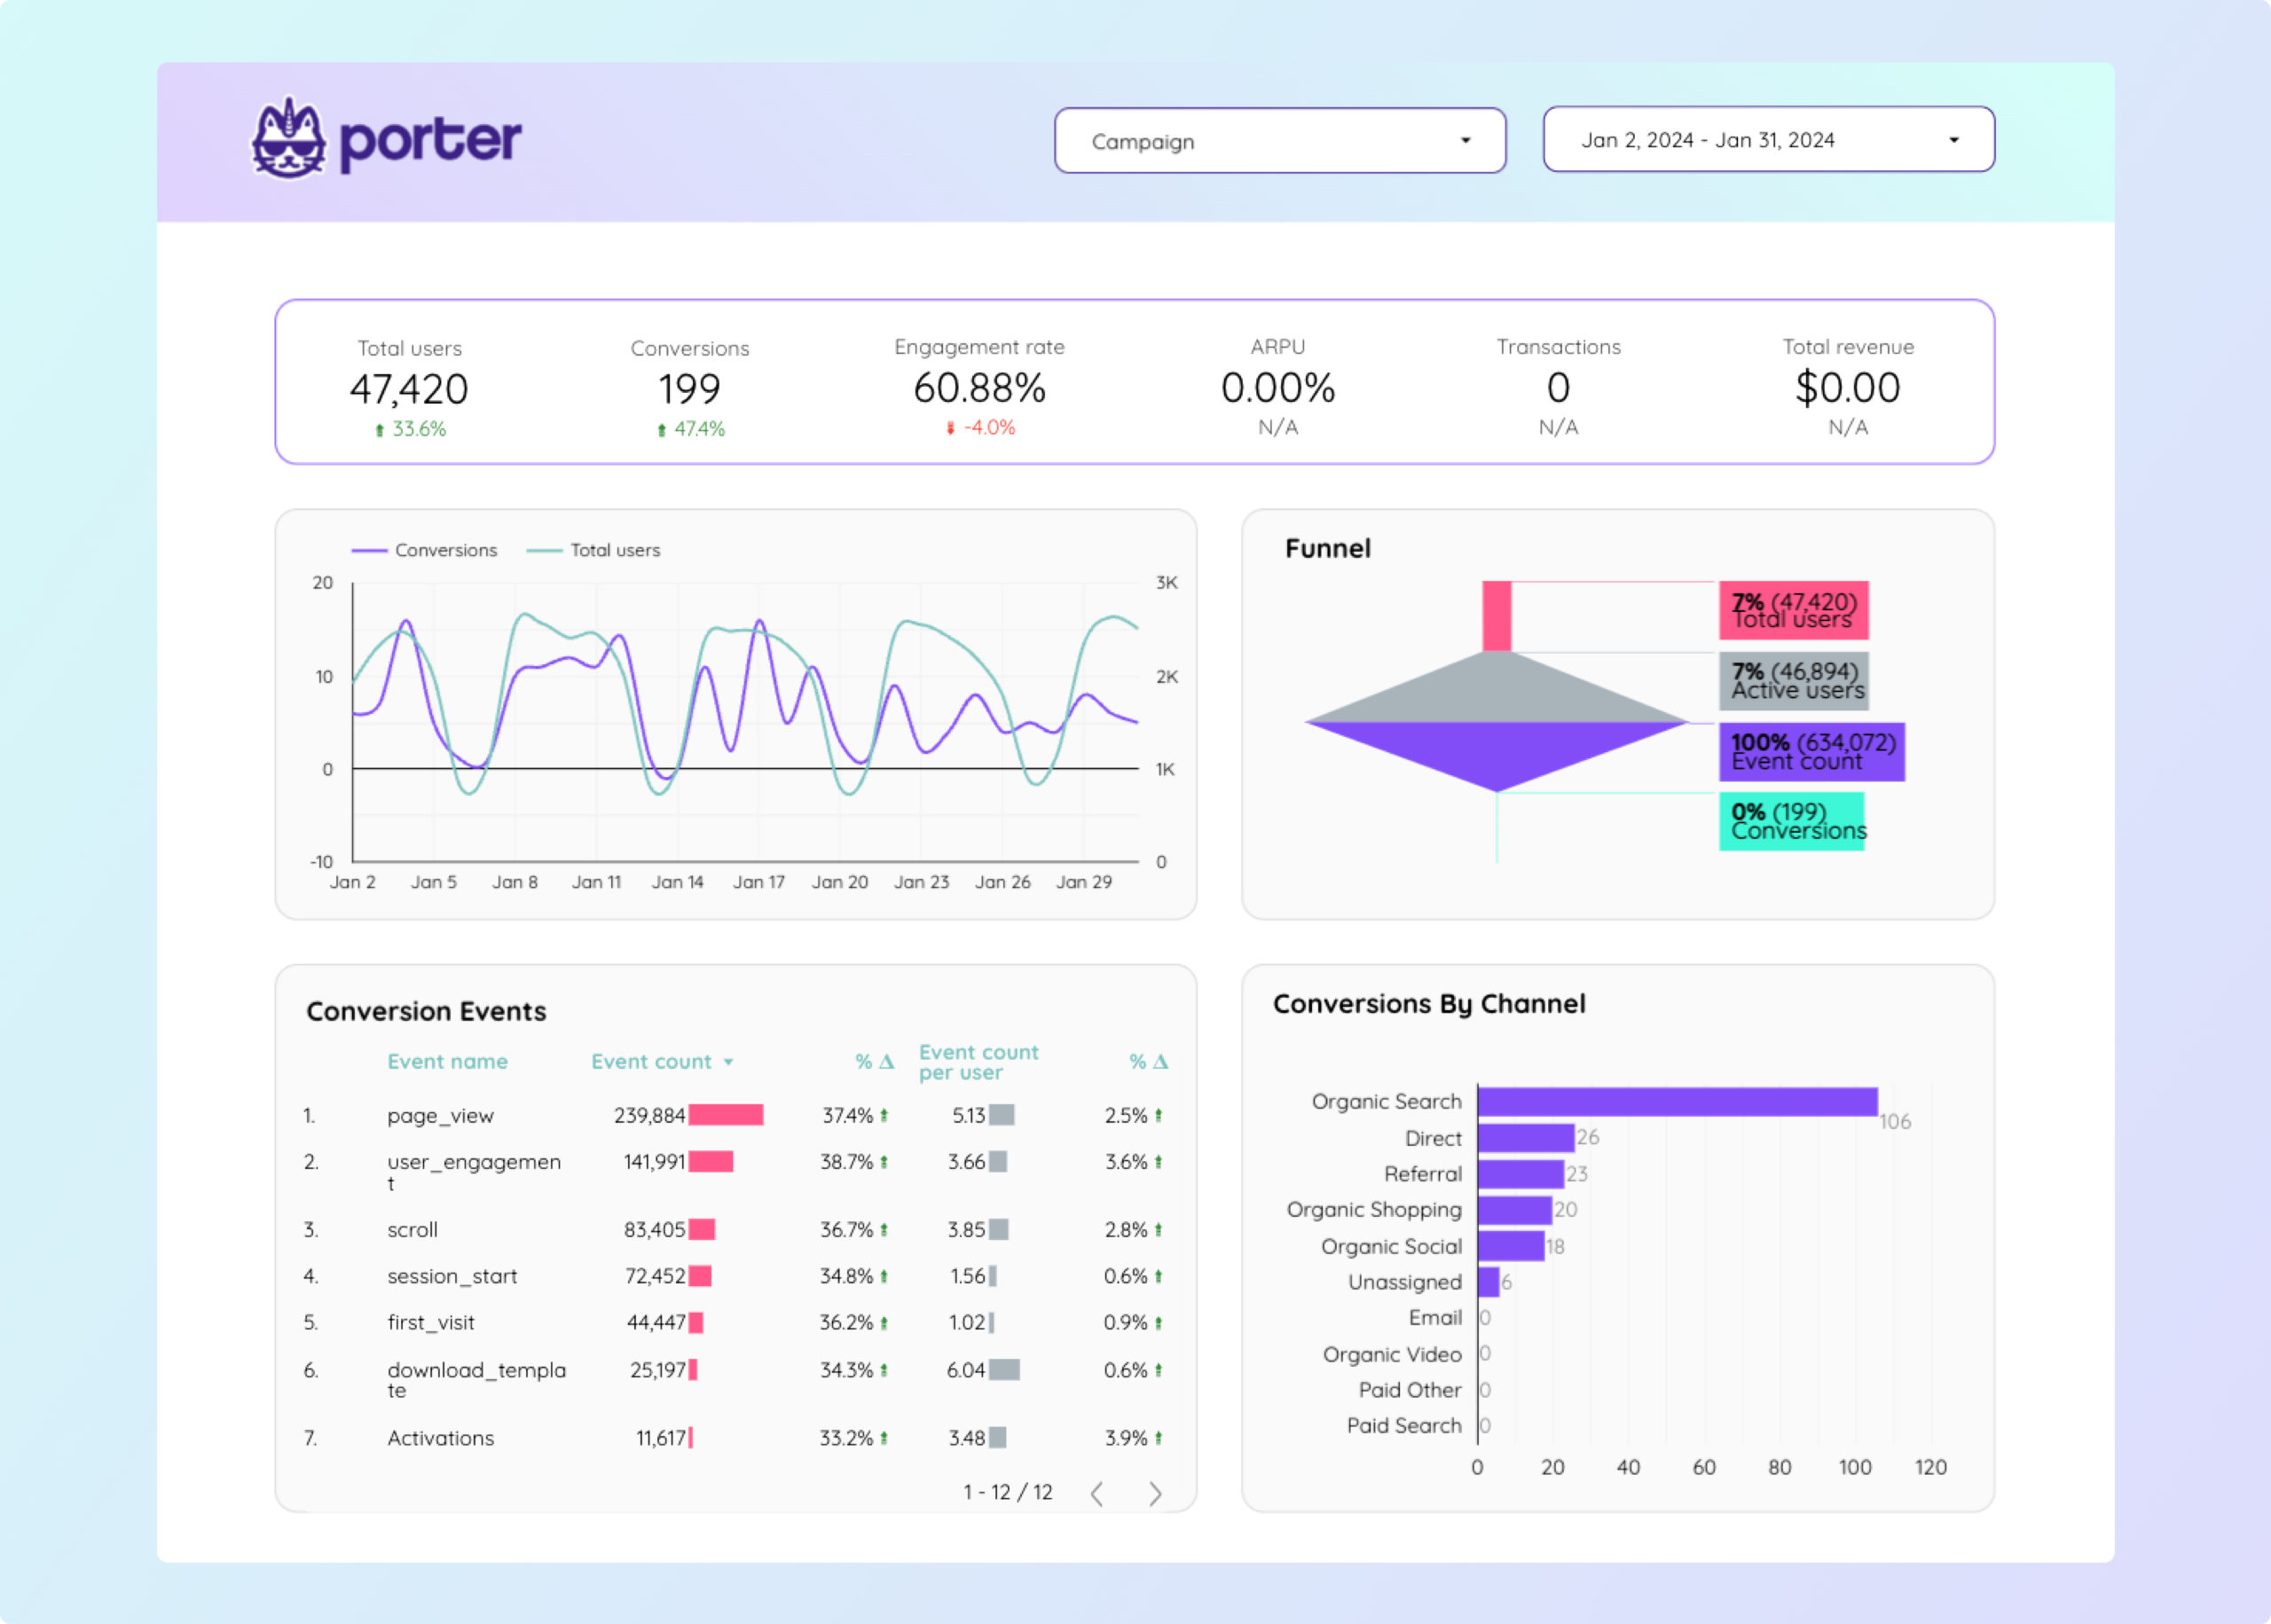Click the first % Δ delta header
This screenshot has height=1624, width=2271.
click(874, 1062)
